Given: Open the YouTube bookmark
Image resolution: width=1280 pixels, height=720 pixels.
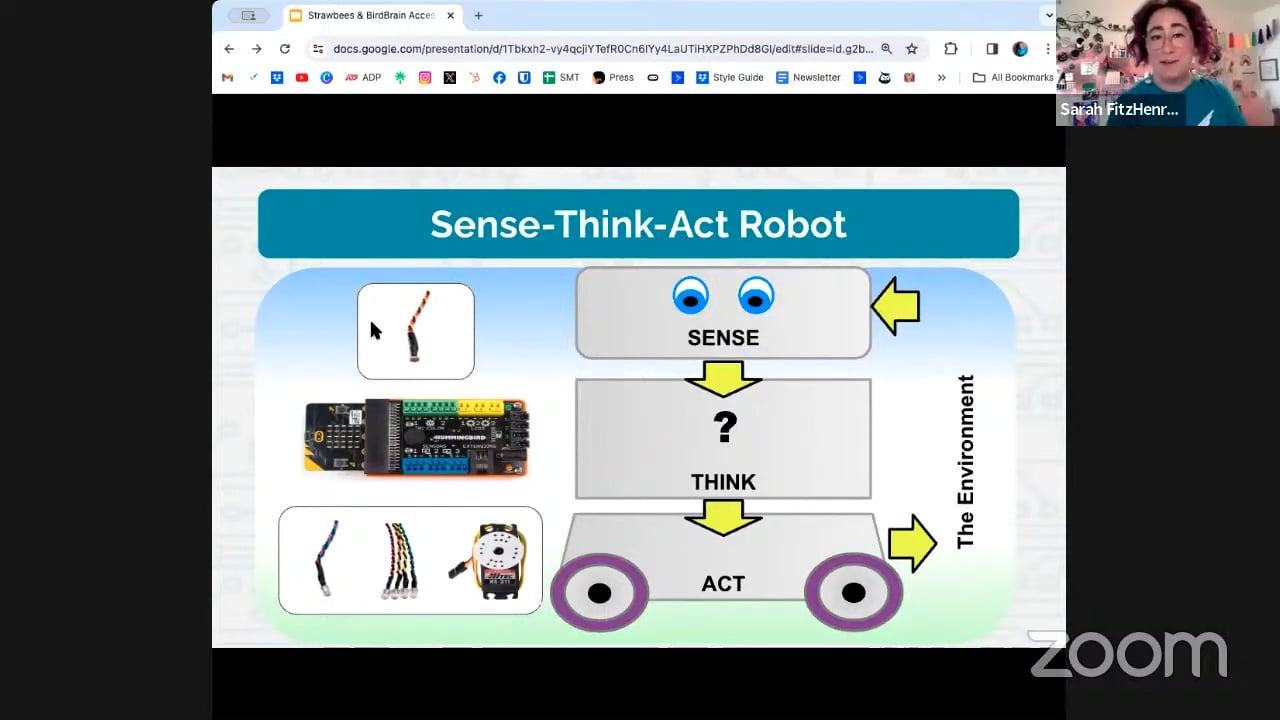Looking at the screenshot, I should (x=301, y=77).
